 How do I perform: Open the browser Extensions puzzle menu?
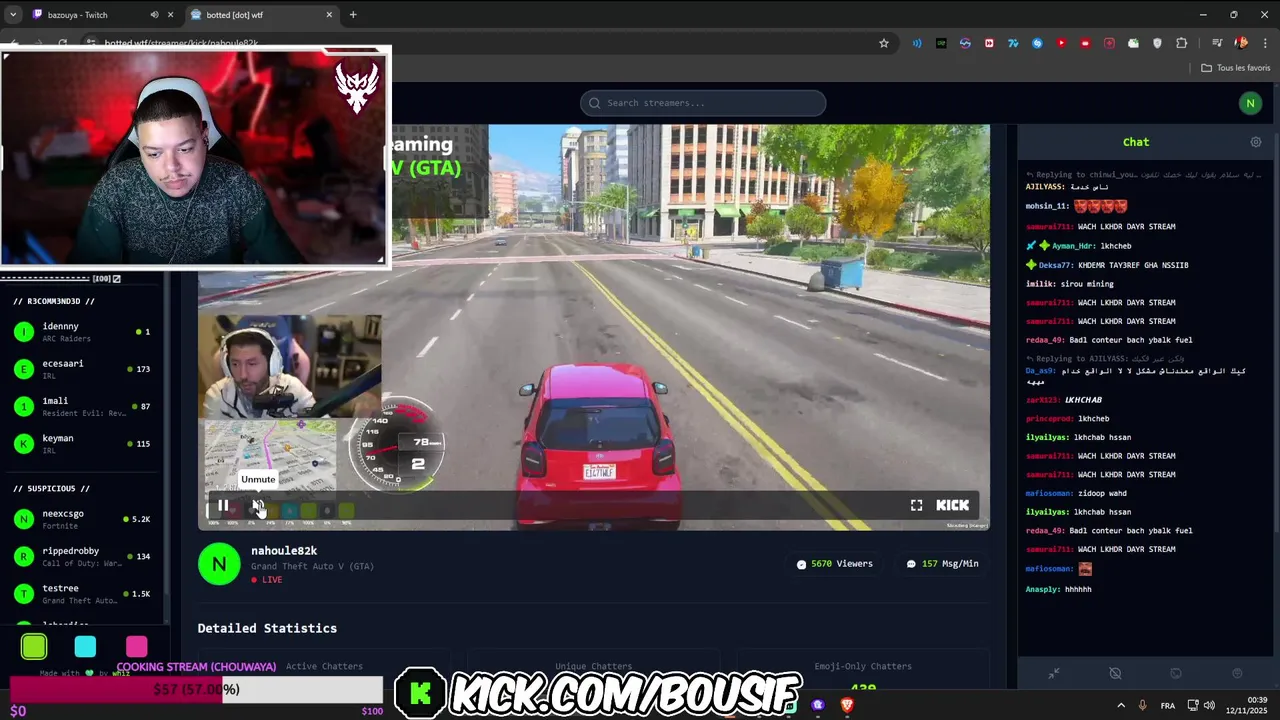click(x=1182, y=43)
